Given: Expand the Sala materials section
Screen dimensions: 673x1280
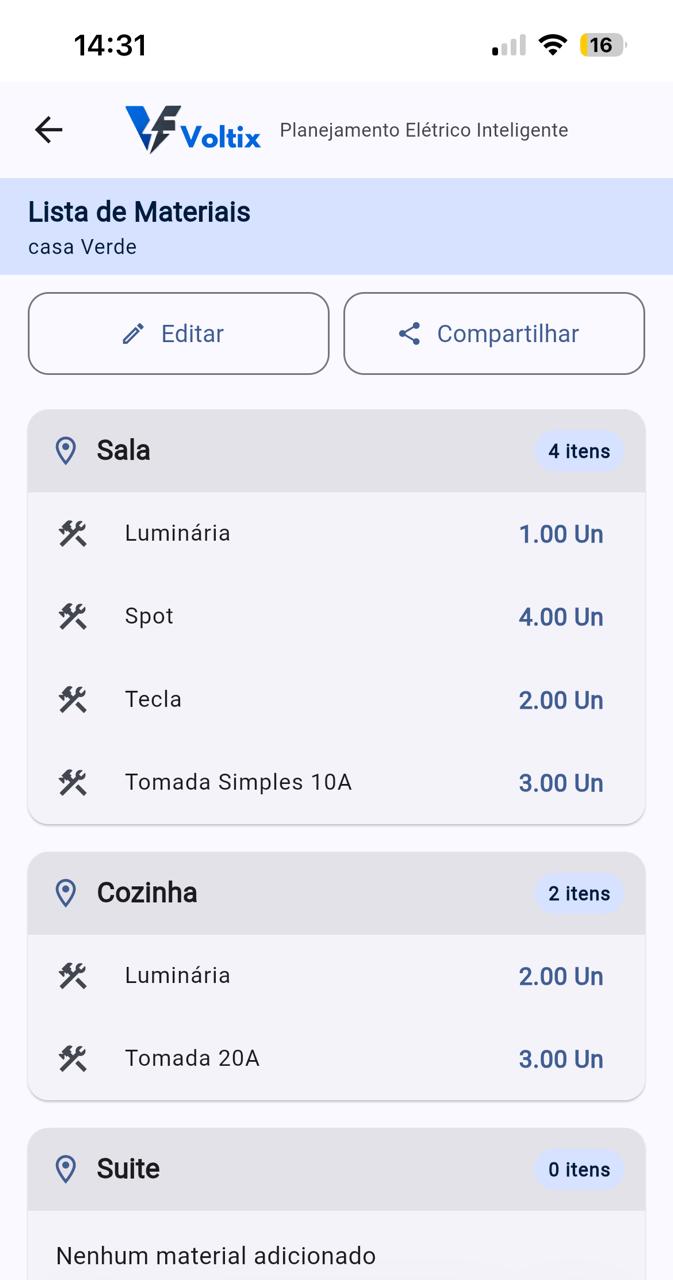Looking at the screenshot, I should [x=336, y=450].
